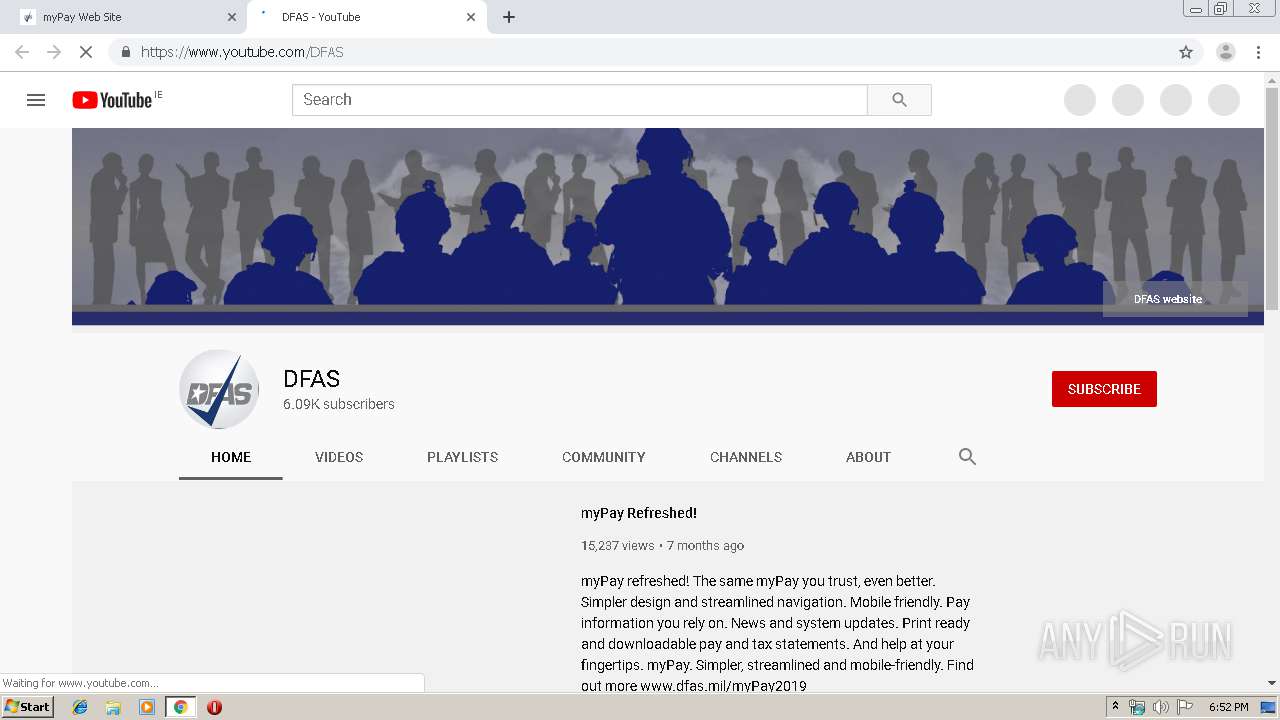Go back to the previous page

pos(22,52)
